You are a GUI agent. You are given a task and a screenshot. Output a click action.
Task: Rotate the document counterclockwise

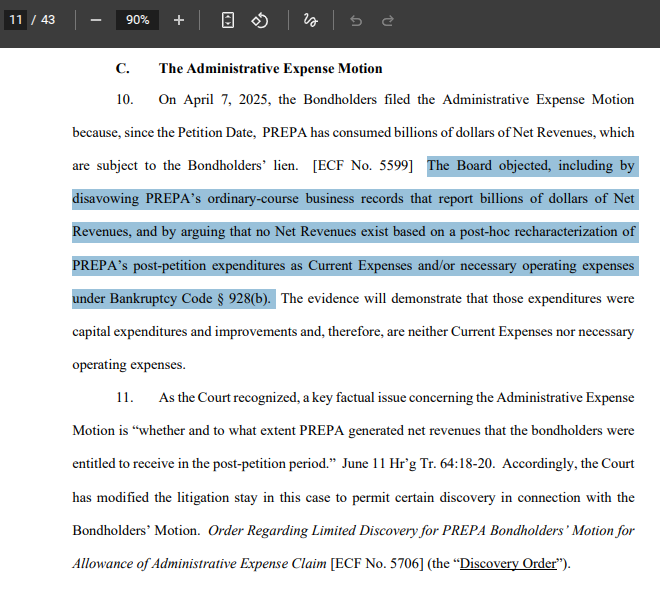(260, 20)
